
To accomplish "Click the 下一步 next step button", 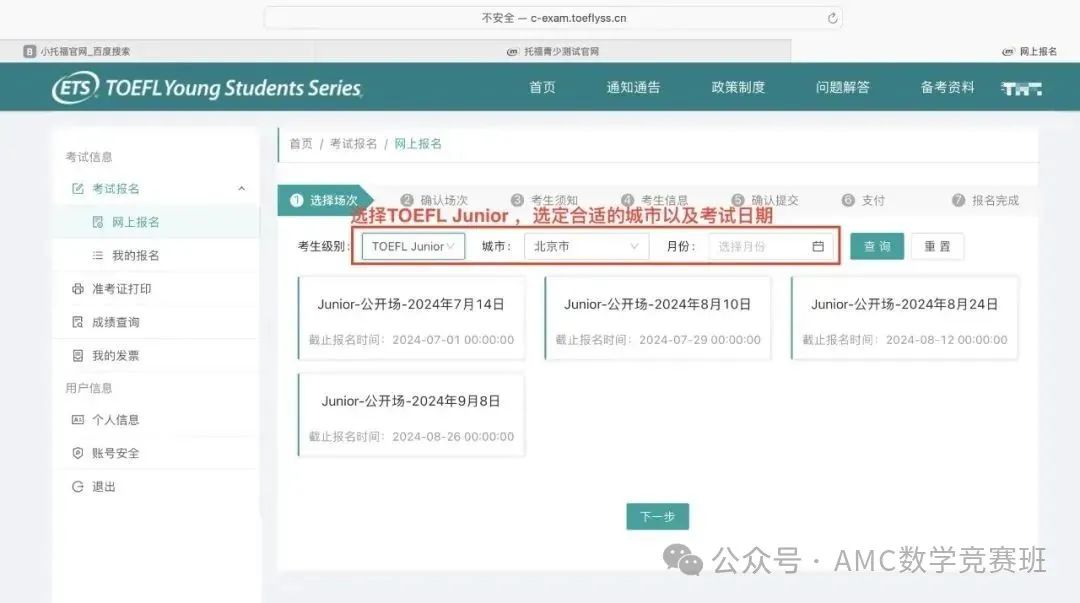I will 657,516.
